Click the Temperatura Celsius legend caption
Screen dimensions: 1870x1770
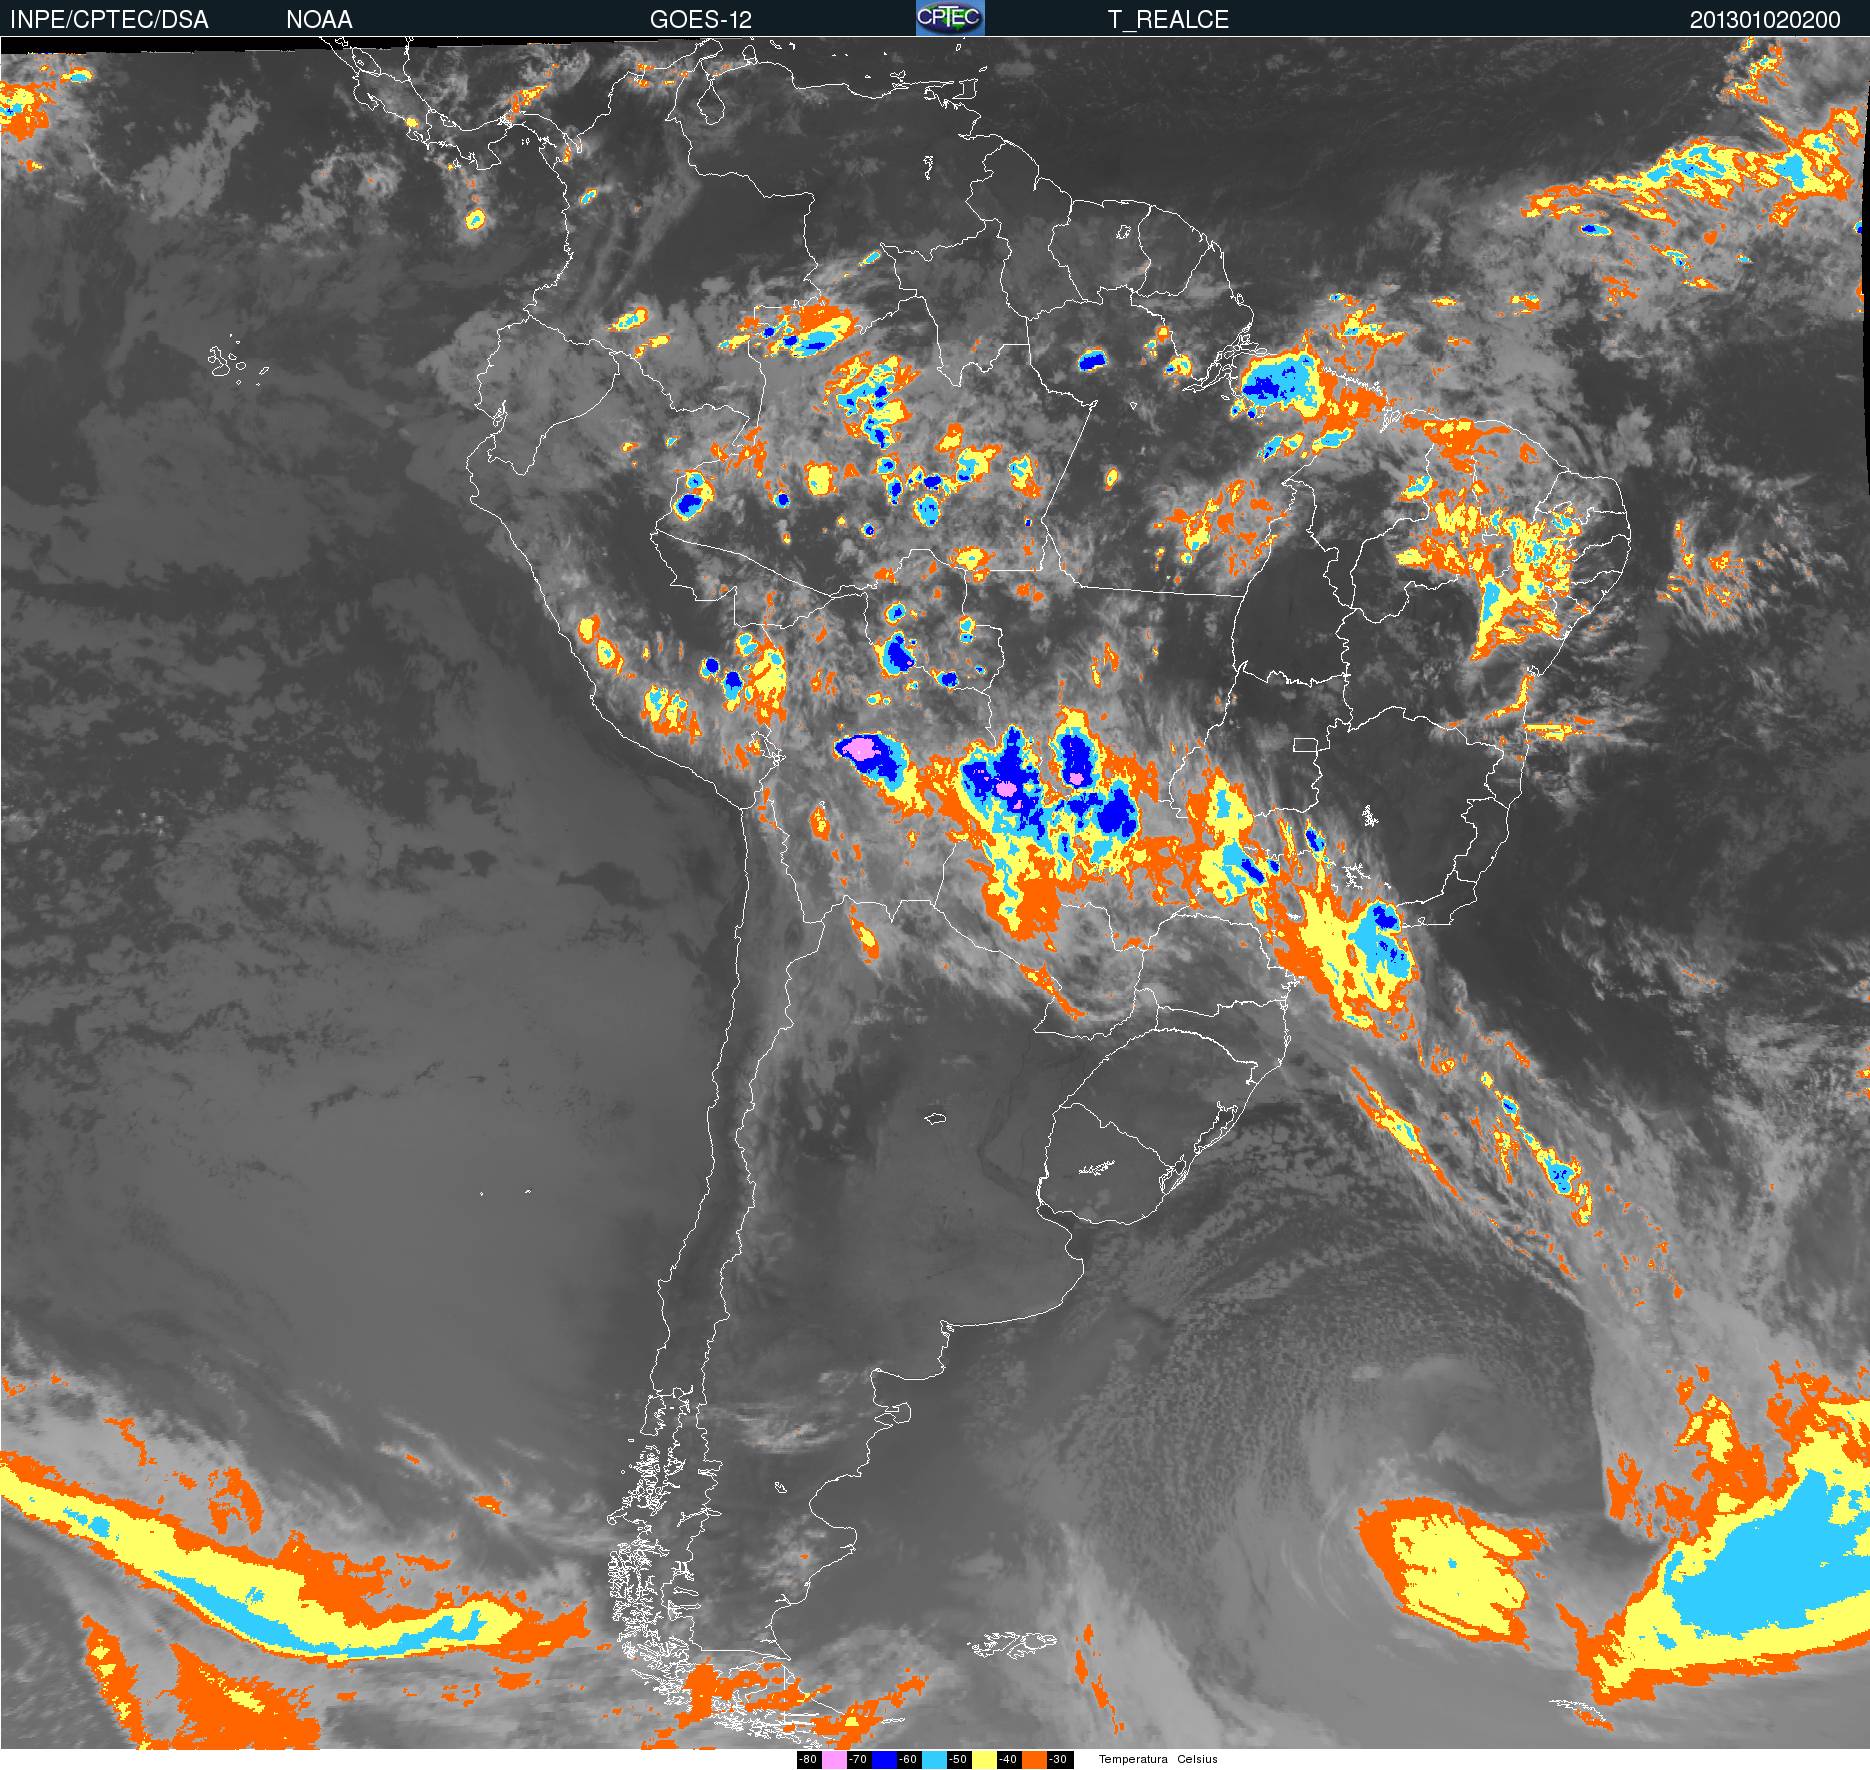1158,1759
